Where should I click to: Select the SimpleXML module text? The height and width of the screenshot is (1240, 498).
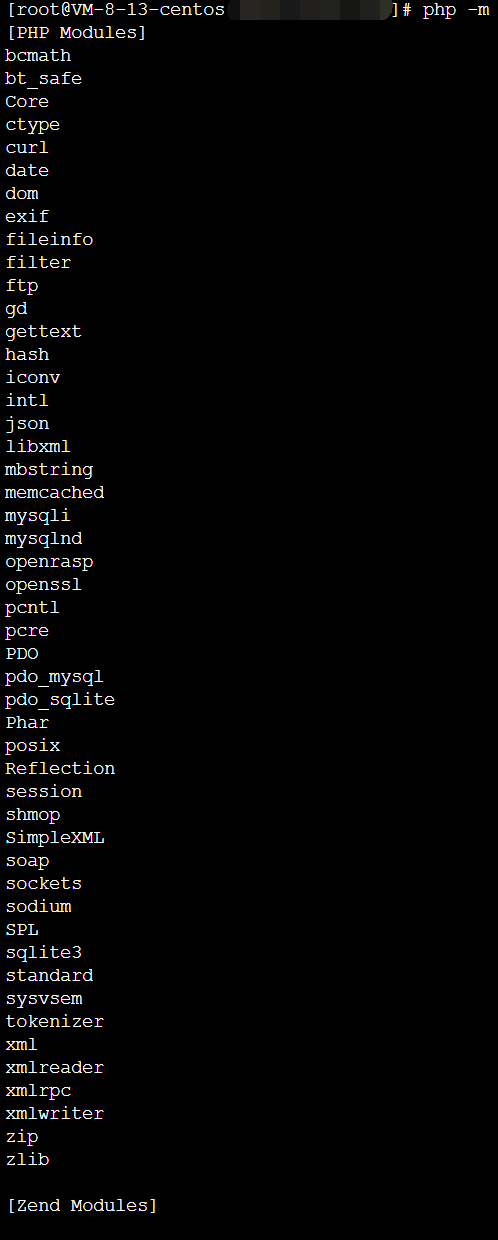coord(55,838)
